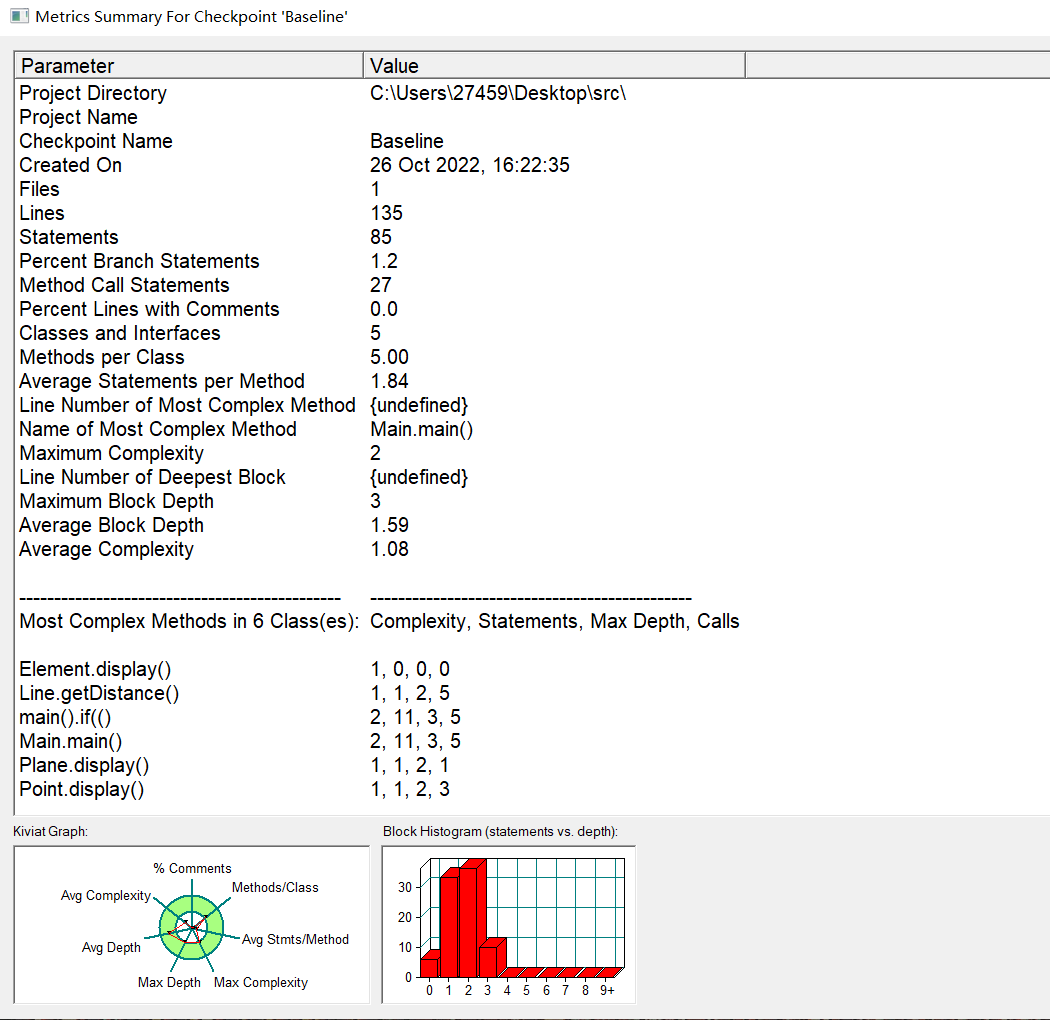Select the Element.display() method row
1050x1020 pixels.
click(x=95, y=670)
